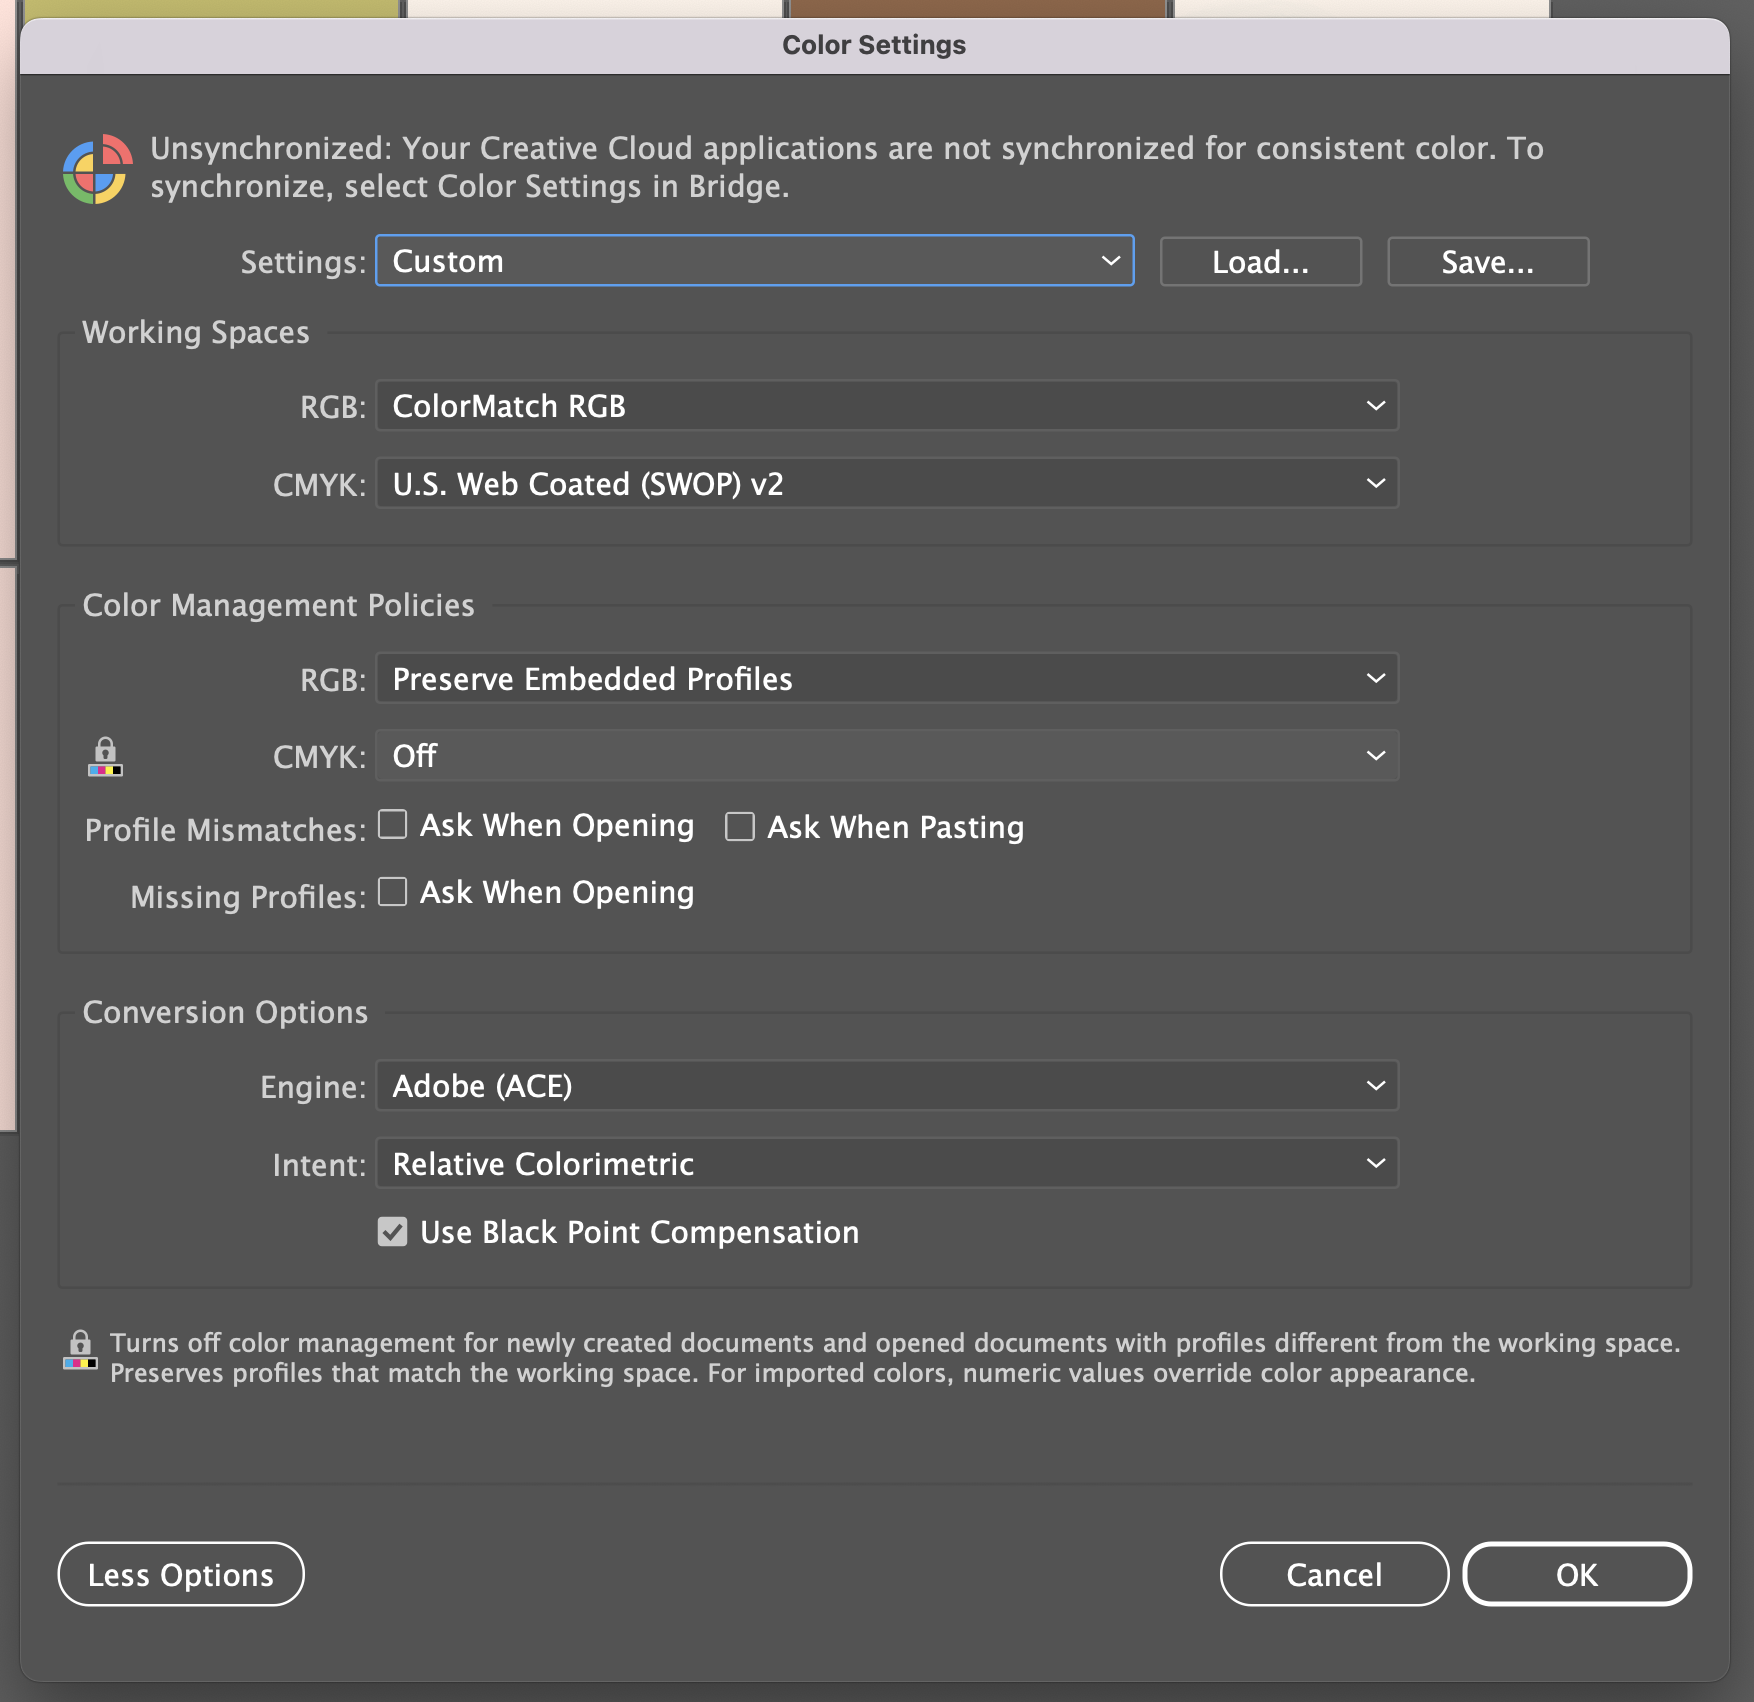
Task: Enable Ask When Pasting
Action: click(x=739, y=827)
